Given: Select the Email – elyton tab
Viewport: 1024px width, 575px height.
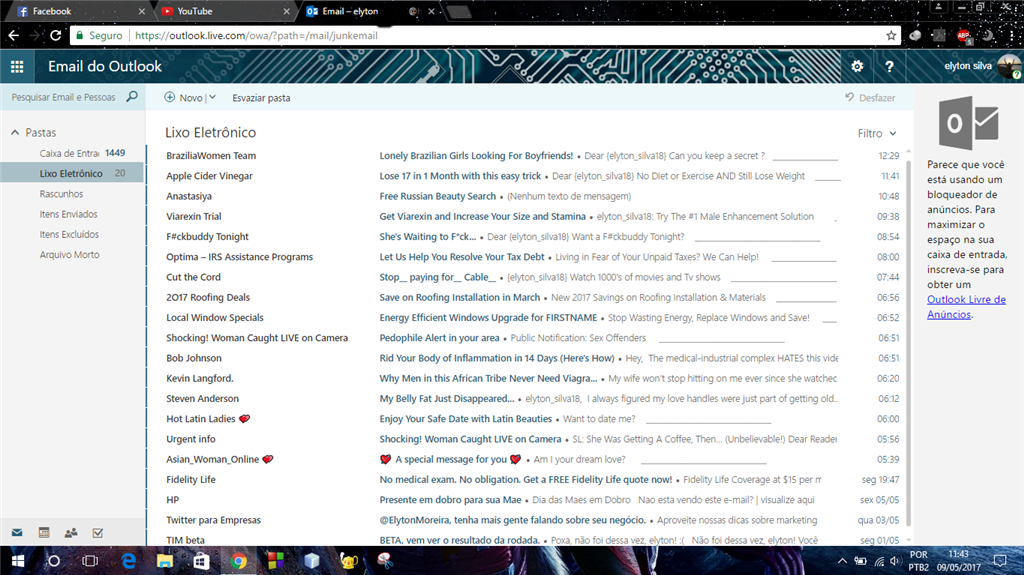Looking at the screenshot, I should pyautogui.click(x=369, y=11).
